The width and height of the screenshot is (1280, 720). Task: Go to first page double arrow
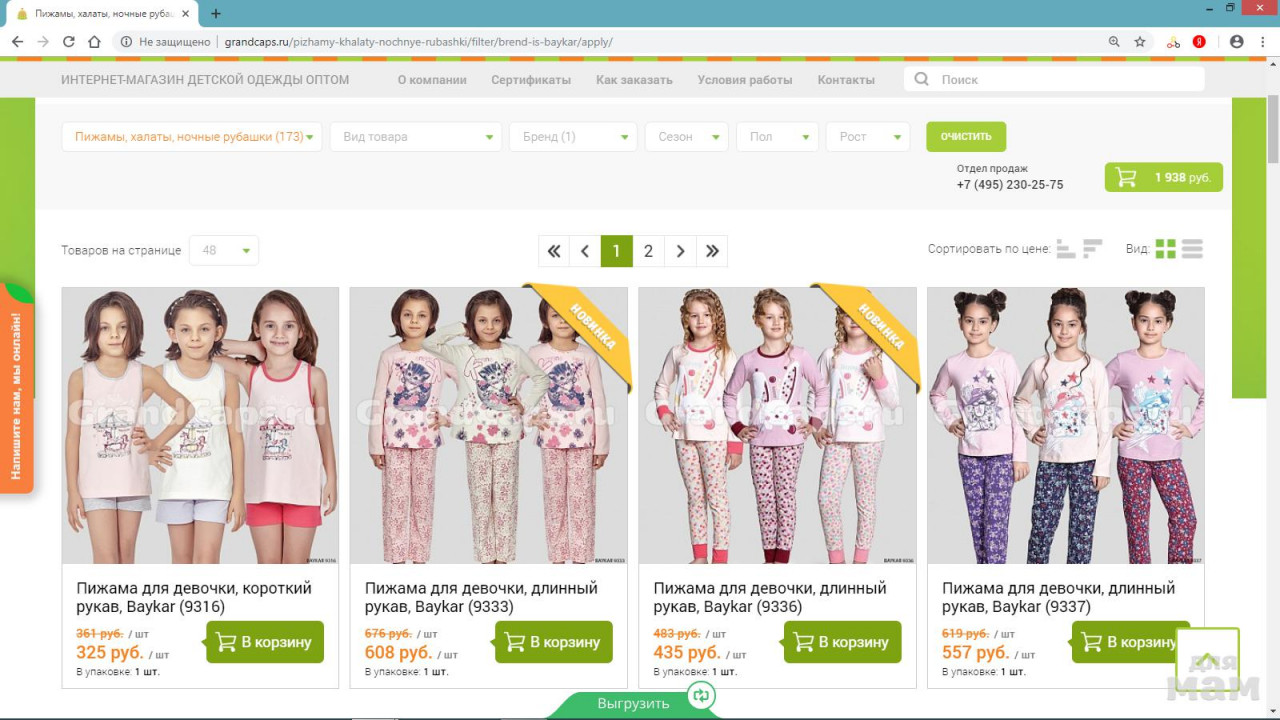tap(554, 251)
